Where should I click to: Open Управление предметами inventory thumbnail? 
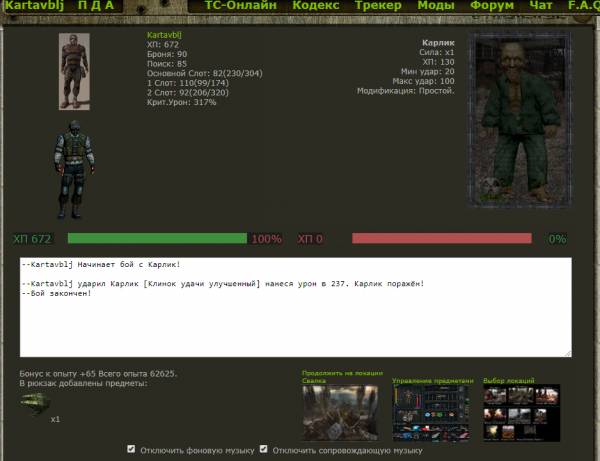pyautogui.click(x=430, y=413)
